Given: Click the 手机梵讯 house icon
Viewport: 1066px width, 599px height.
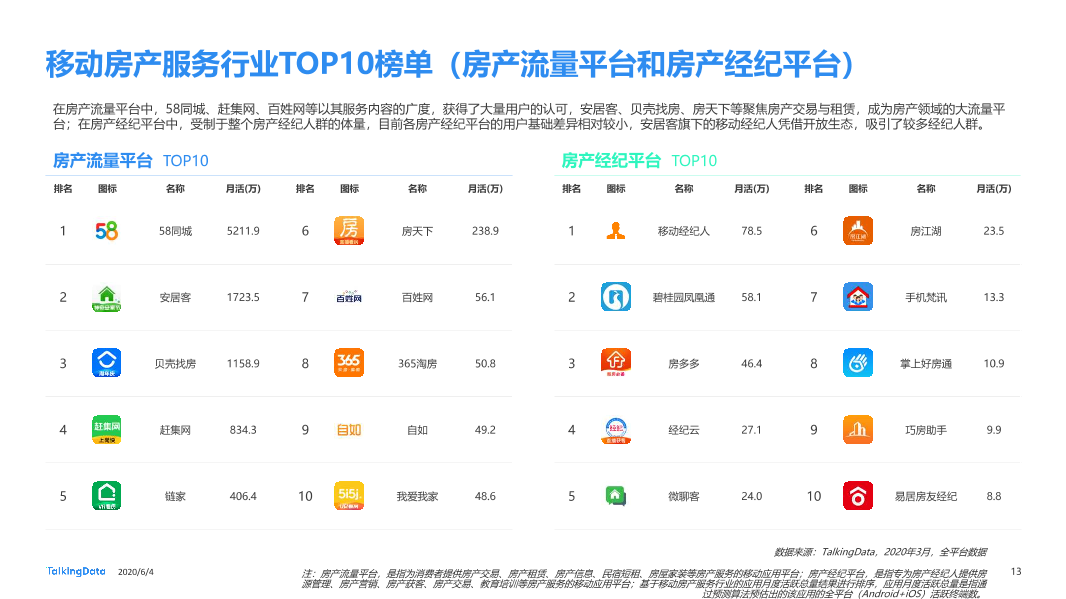Looking at the screenshot, I should click(x=857, y=296).
